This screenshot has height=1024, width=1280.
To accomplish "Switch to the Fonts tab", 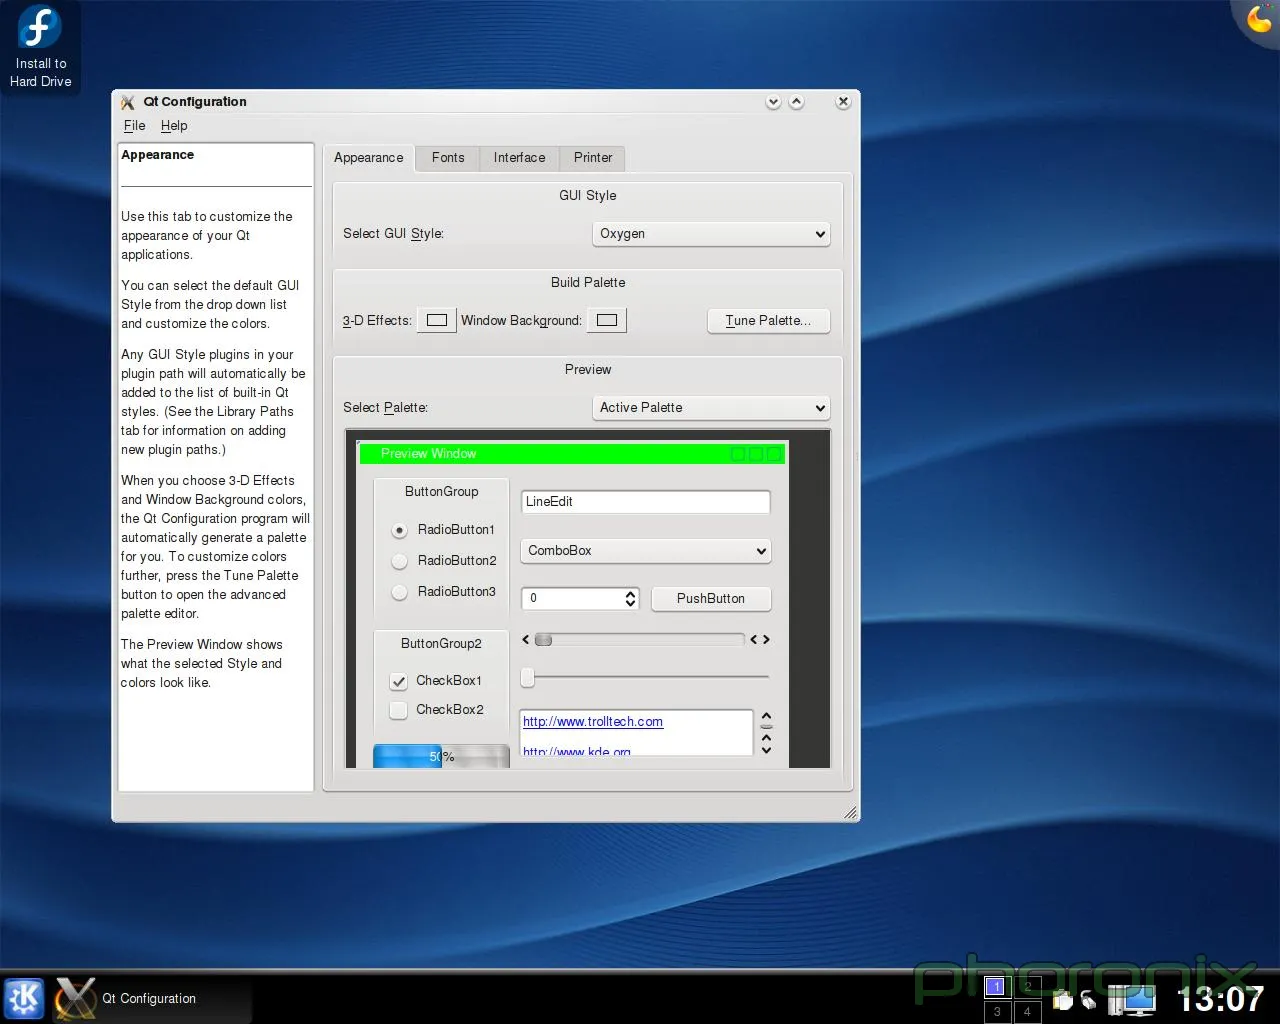I will pos(448,158).
